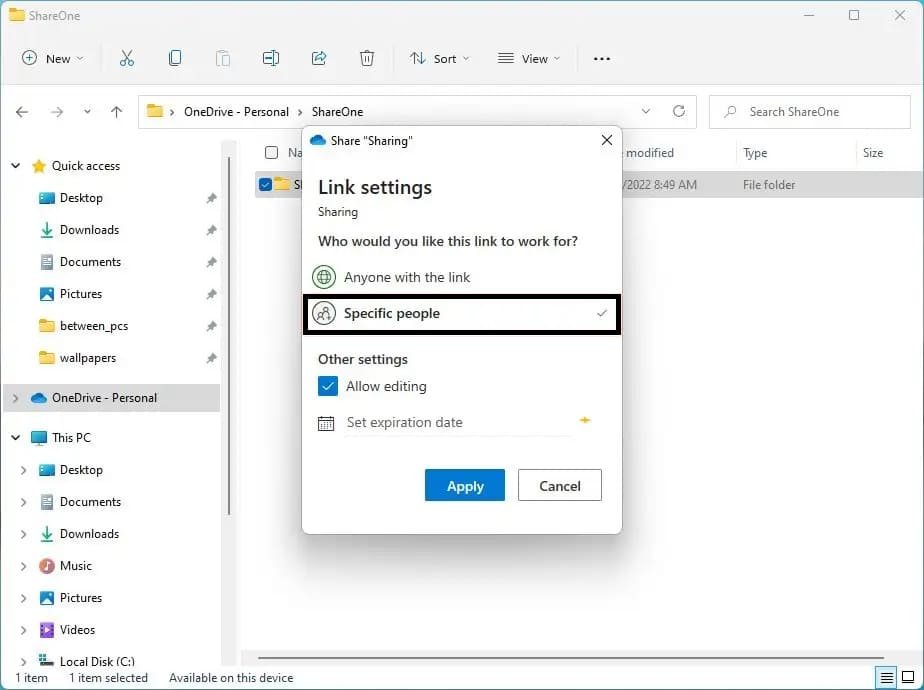The height and width of the screenshot is (690, 924).
Task: Click the Search ShareOne box
Action: tap(810, 112)
